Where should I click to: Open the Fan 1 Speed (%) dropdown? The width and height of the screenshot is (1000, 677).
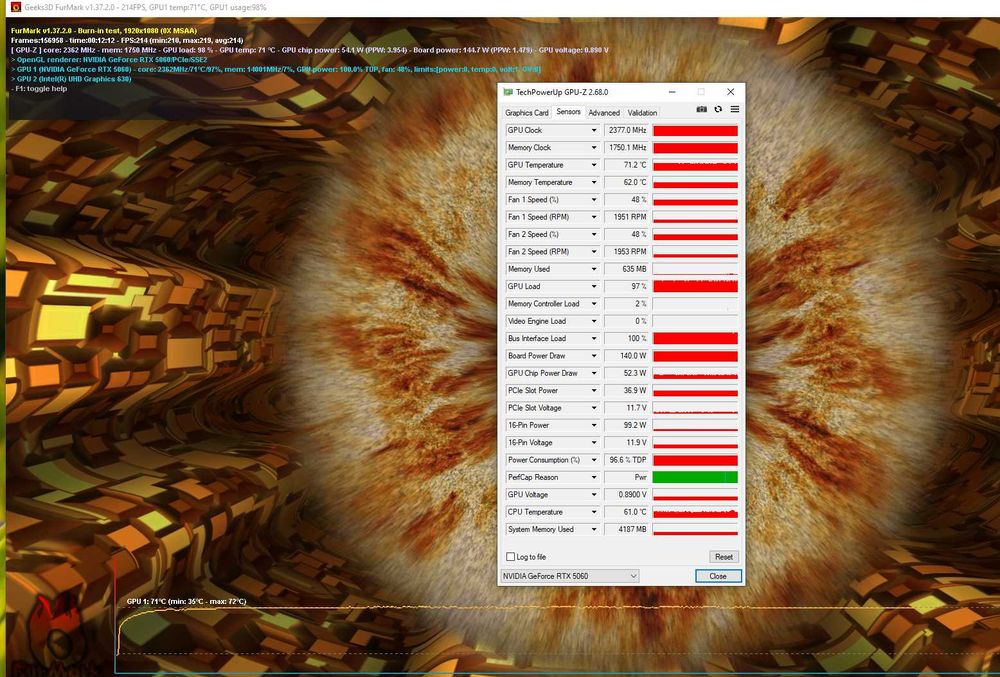pos(594,200)
